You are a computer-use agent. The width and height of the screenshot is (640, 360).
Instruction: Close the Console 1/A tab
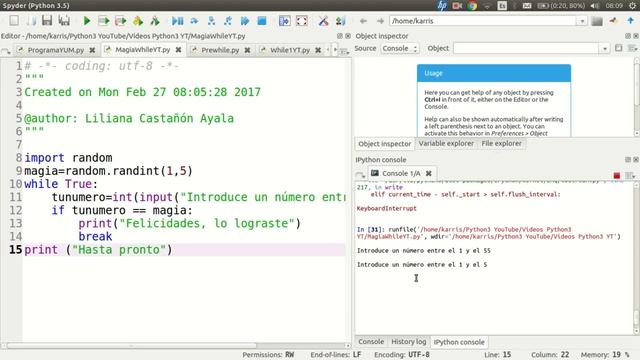click(x=429, y=173)
